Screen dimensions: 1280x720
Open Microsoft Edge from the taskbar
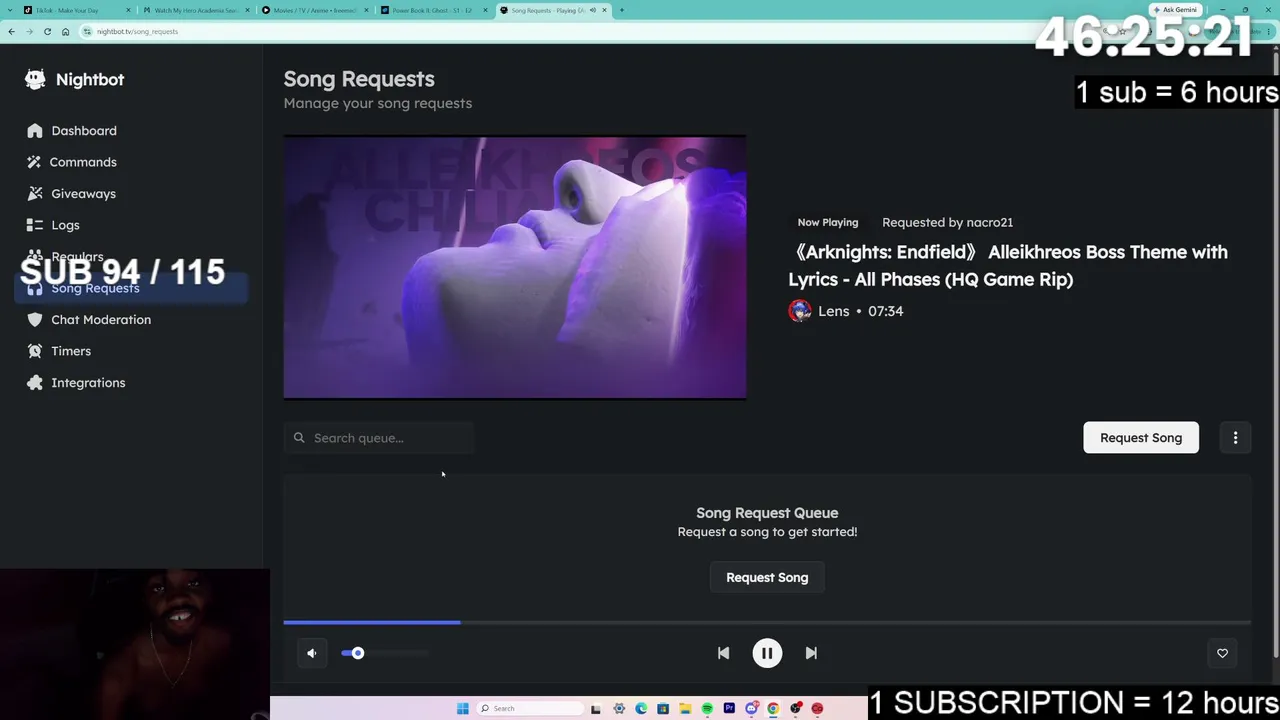641,709
